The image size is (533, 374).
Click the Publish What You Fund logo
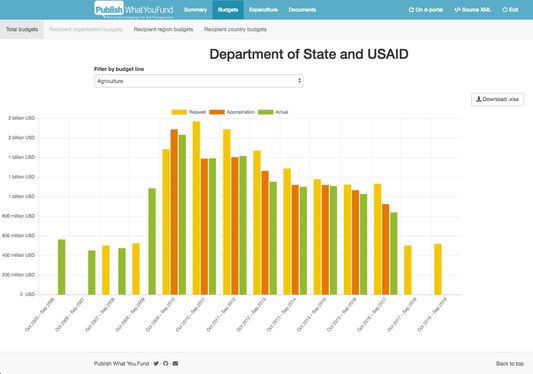(x=134, y=10)
